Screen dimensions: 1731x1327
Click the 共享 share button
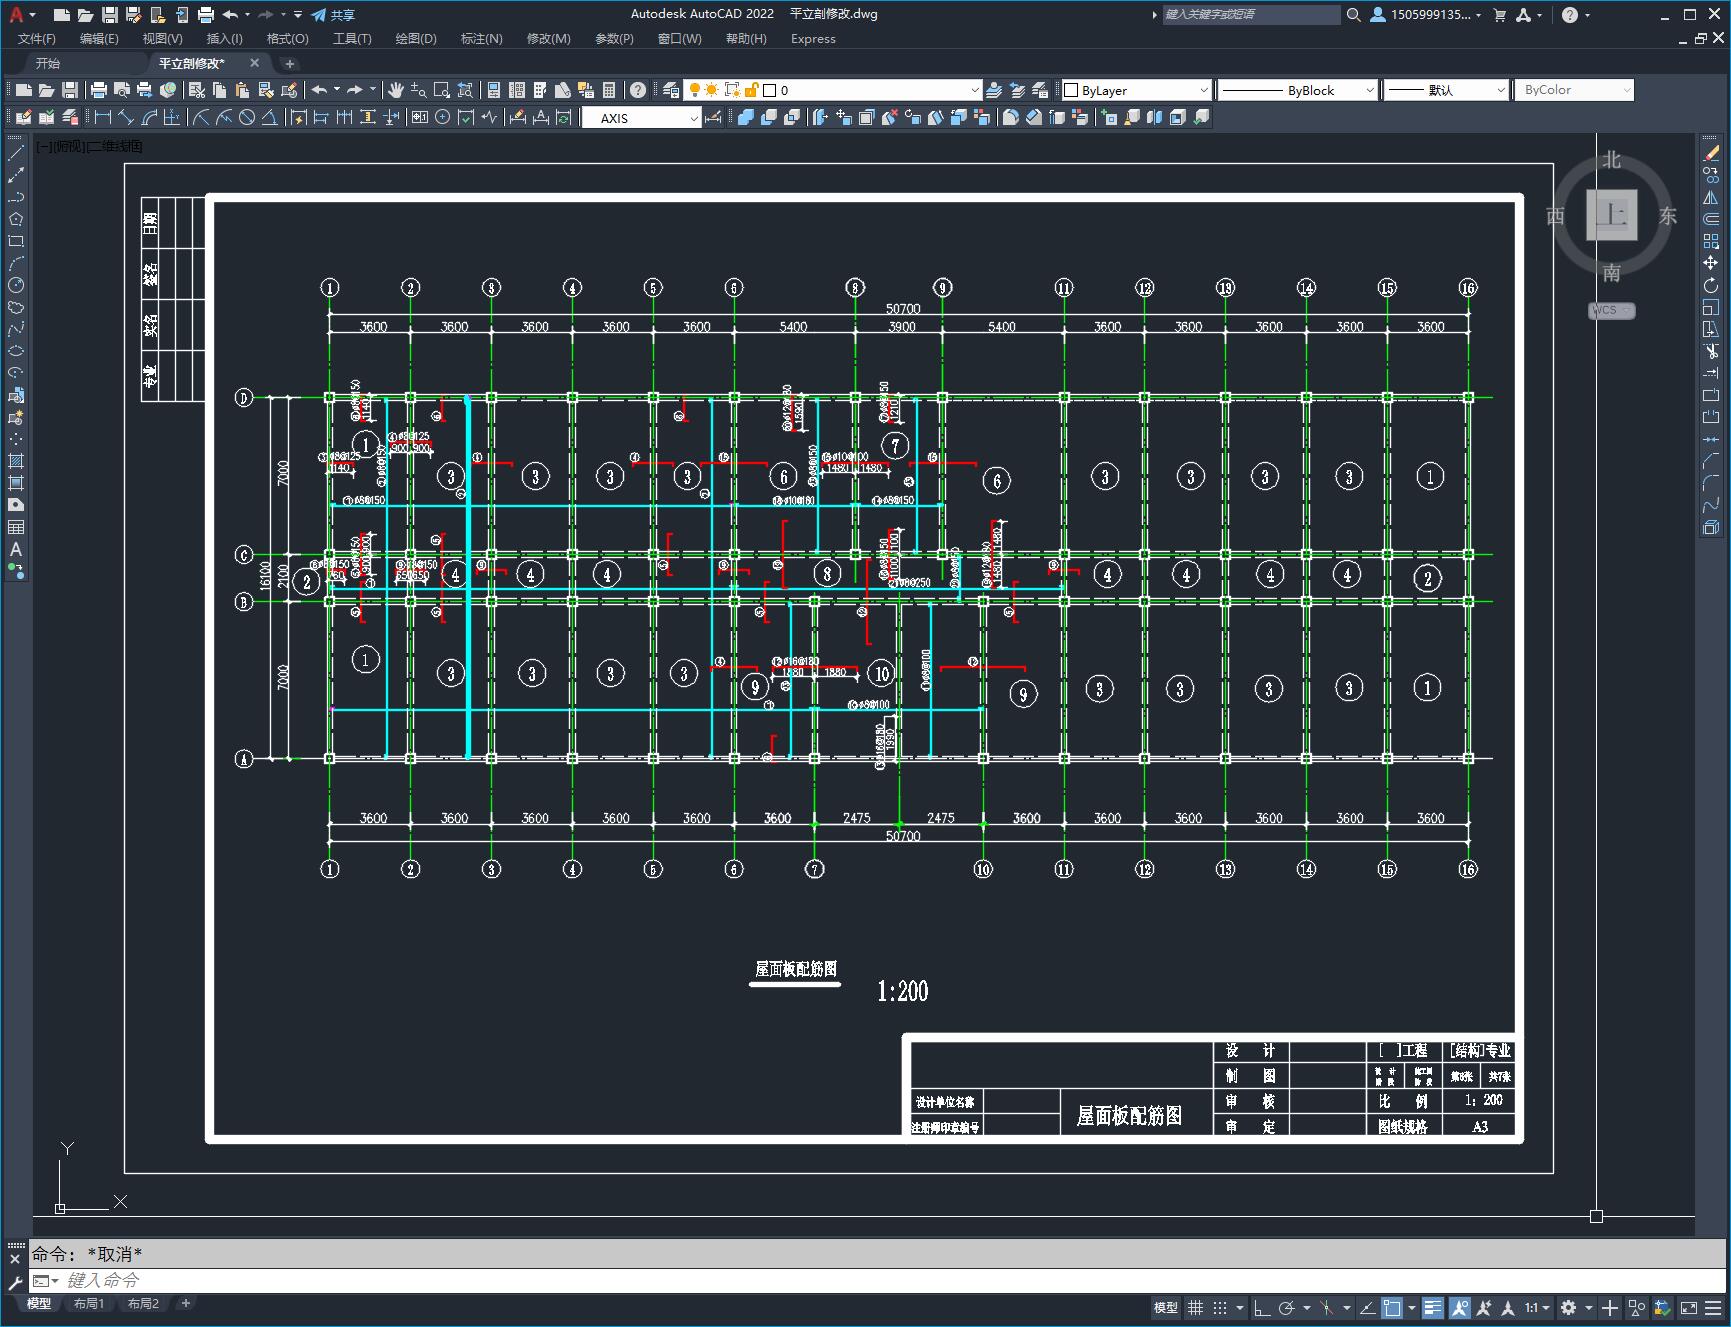[x=334, y=15]
